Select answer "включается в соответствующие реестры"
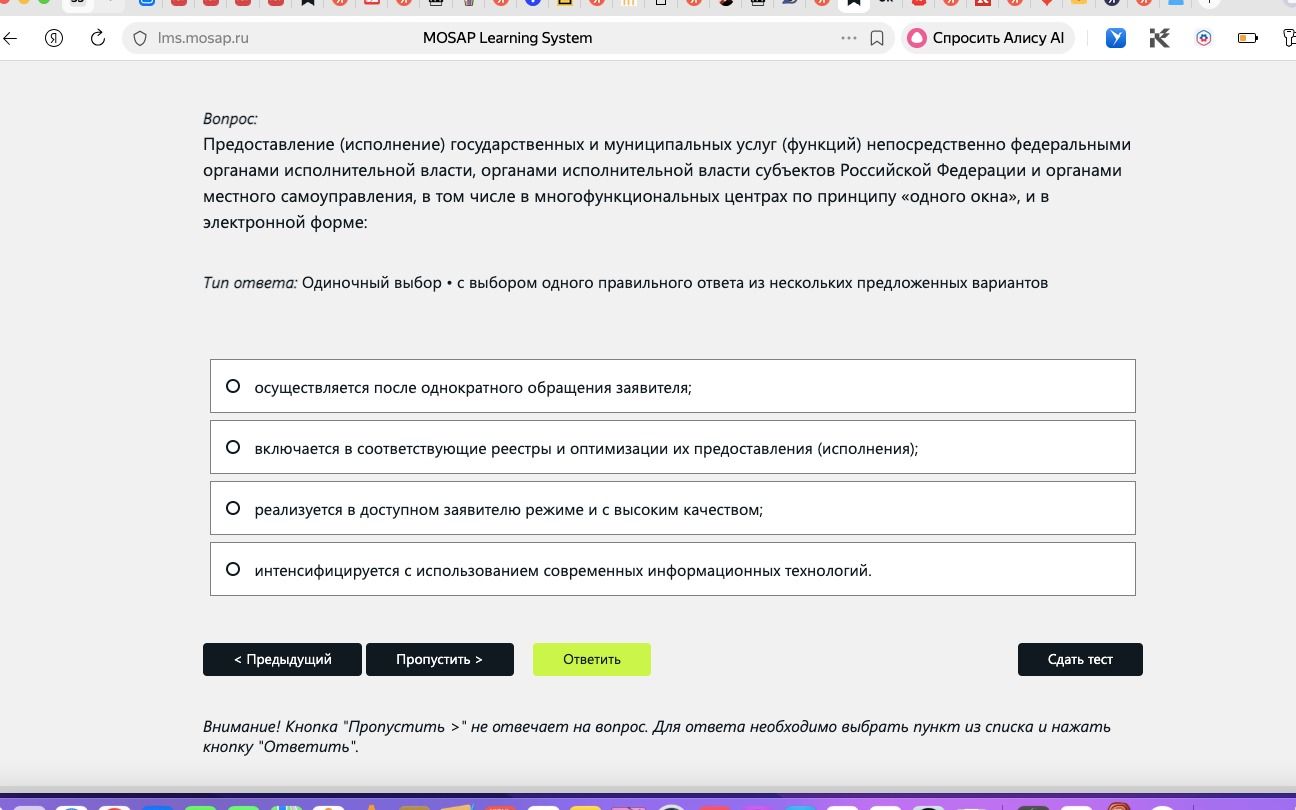Screen dimensions: 1296x810 [673, 447]
